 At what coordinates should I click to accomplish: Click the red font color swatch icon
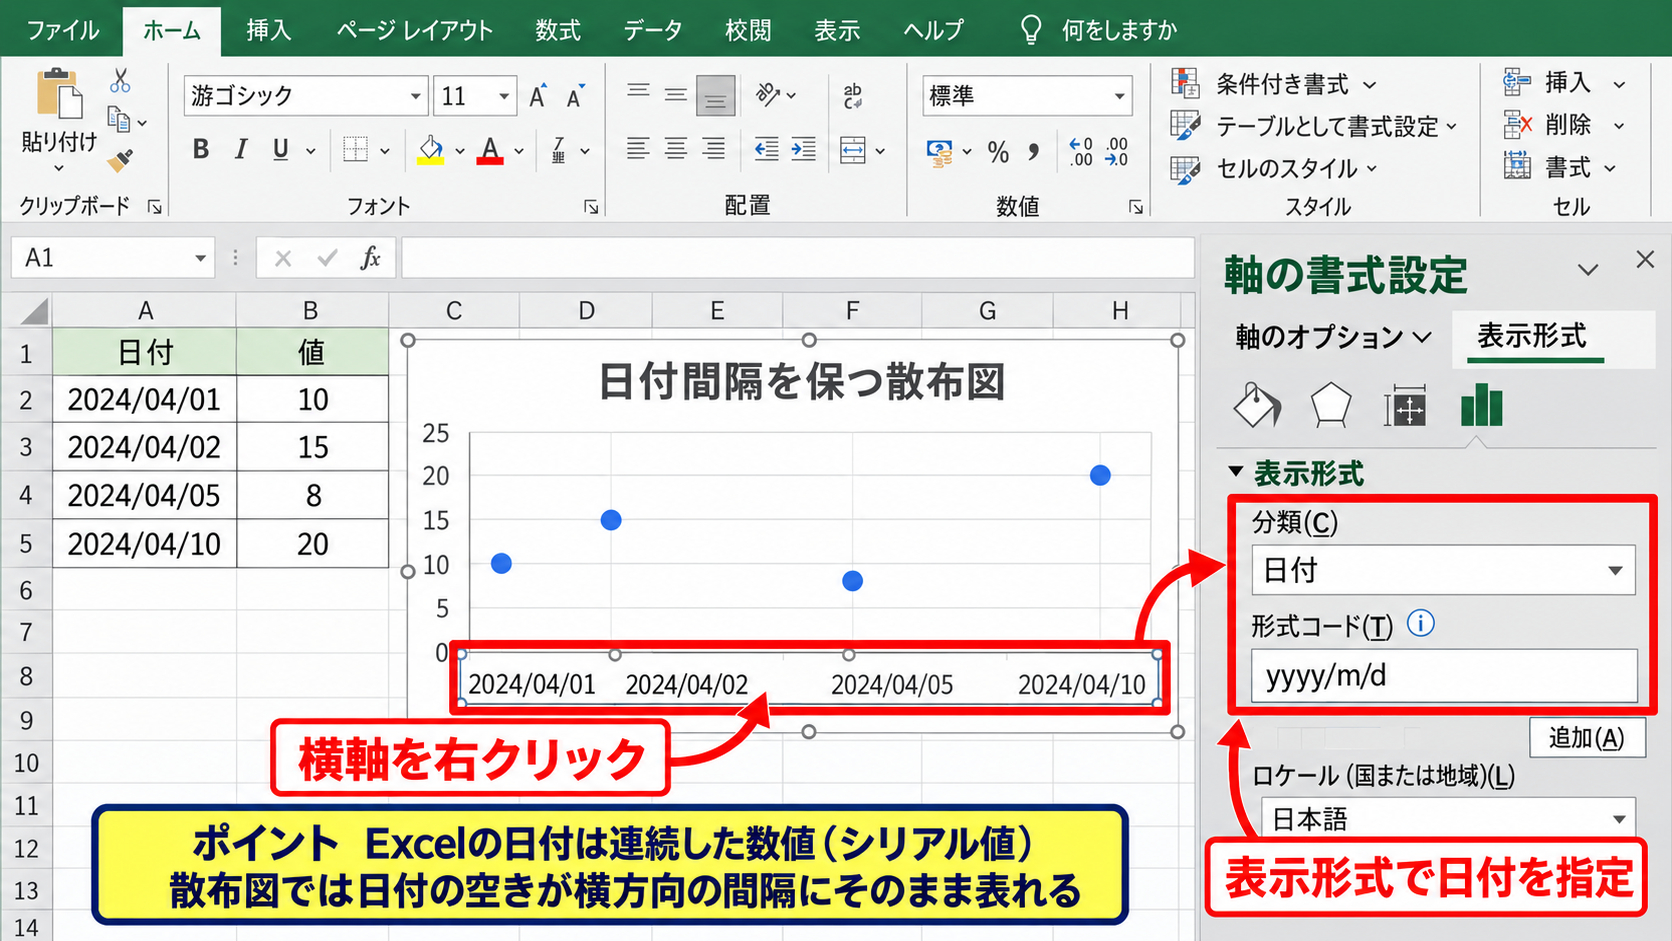[x=490, y=151]
